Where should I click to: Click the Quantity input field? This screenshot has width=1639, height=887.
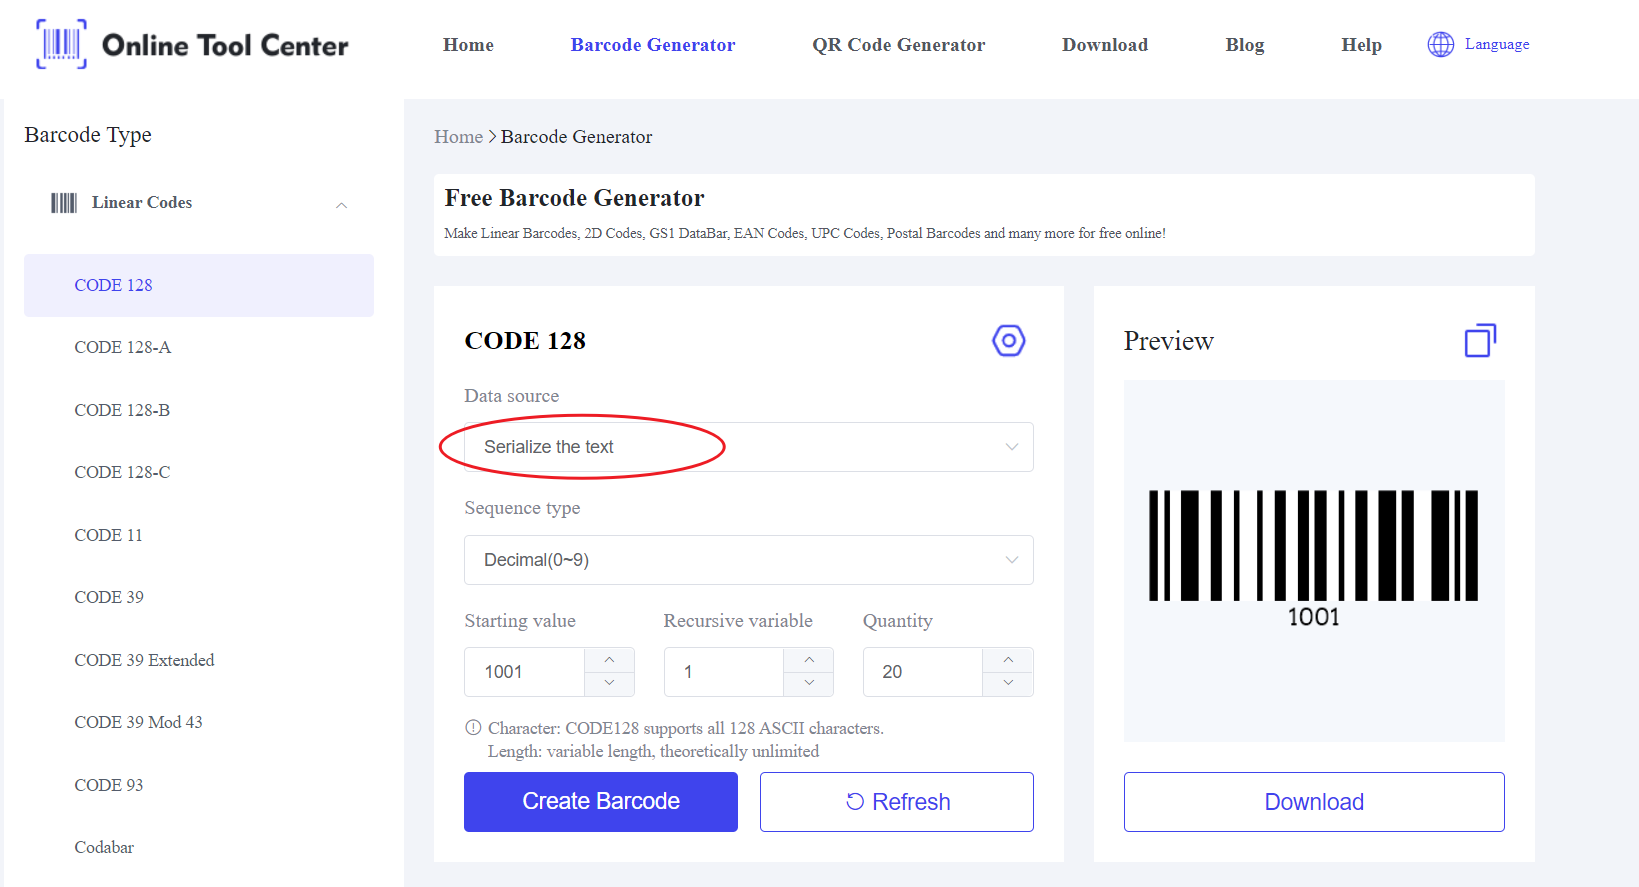923,672
